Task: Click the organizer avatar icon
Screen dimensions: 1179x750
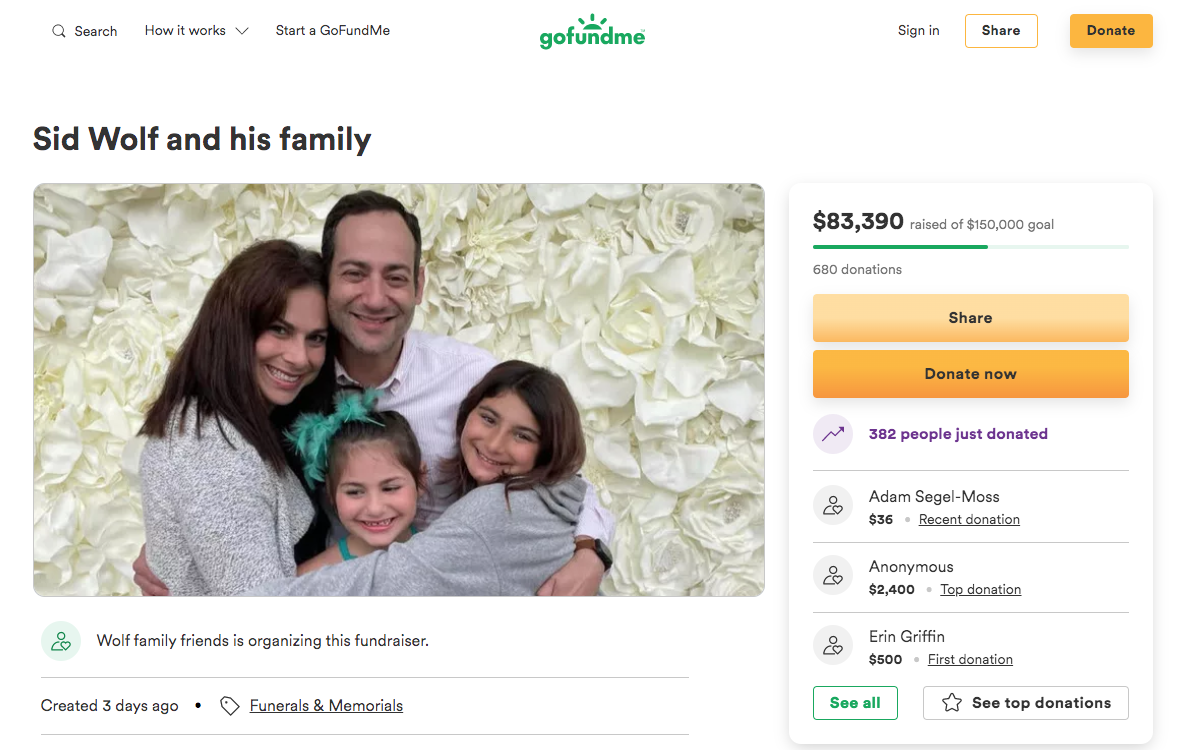Action: pyautogui.click(x=61, y=641)
